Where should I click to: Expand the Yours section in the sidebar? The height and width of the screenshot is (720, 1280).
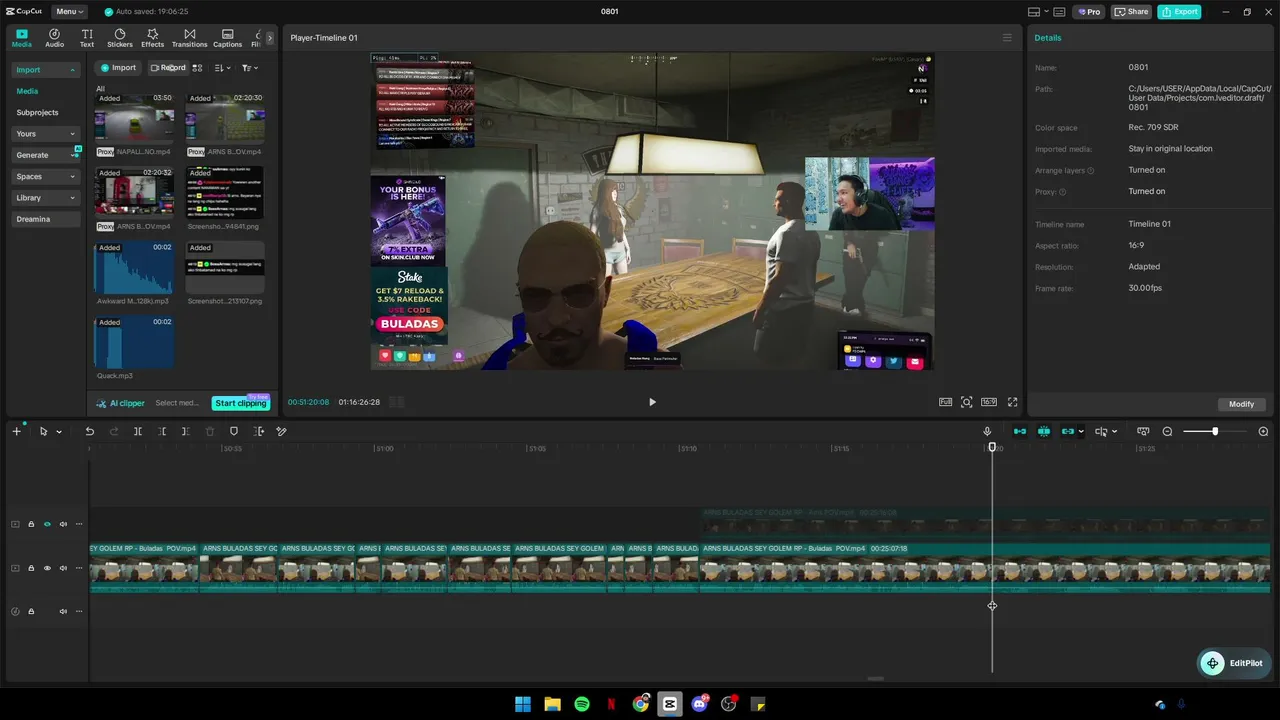coord(72,134)
